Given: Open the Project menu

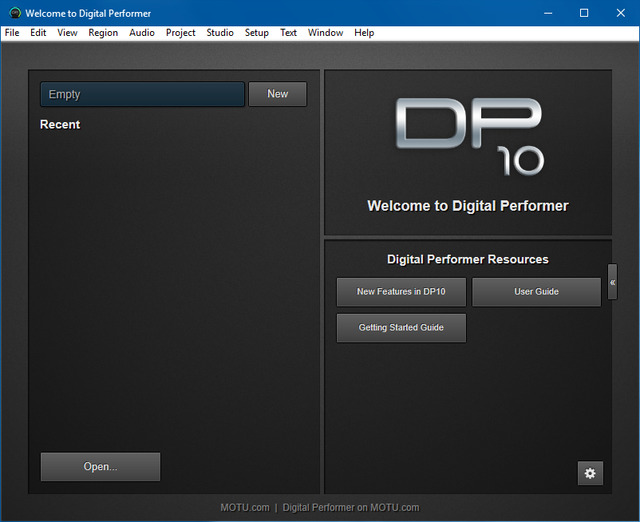Looking at the screenshot, I should point(181,33).
